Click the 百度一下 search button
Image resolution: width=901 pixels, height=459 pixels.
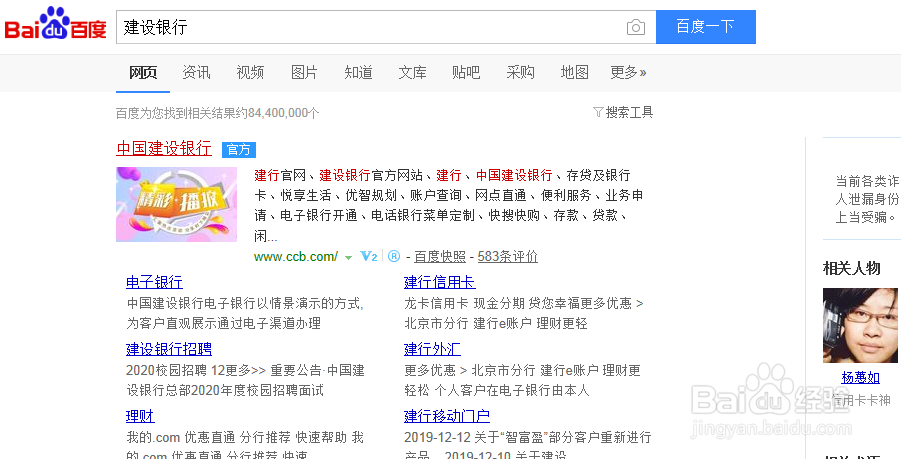coord(706,27)
